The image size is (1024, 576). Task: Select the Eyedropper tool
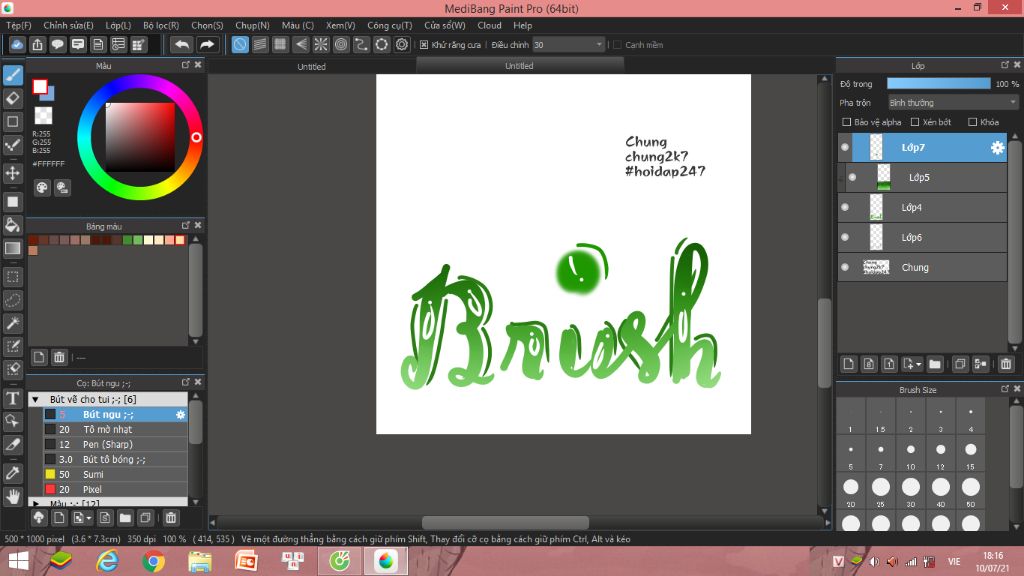[12, 473]
